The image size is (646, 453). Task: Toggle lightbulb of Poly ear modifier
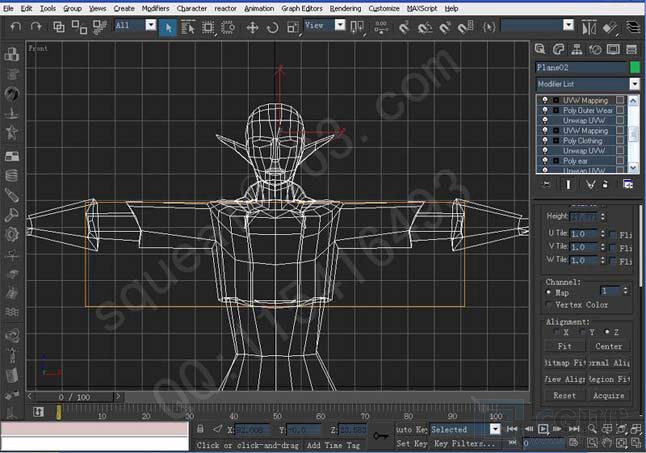[x=545, y=161]
